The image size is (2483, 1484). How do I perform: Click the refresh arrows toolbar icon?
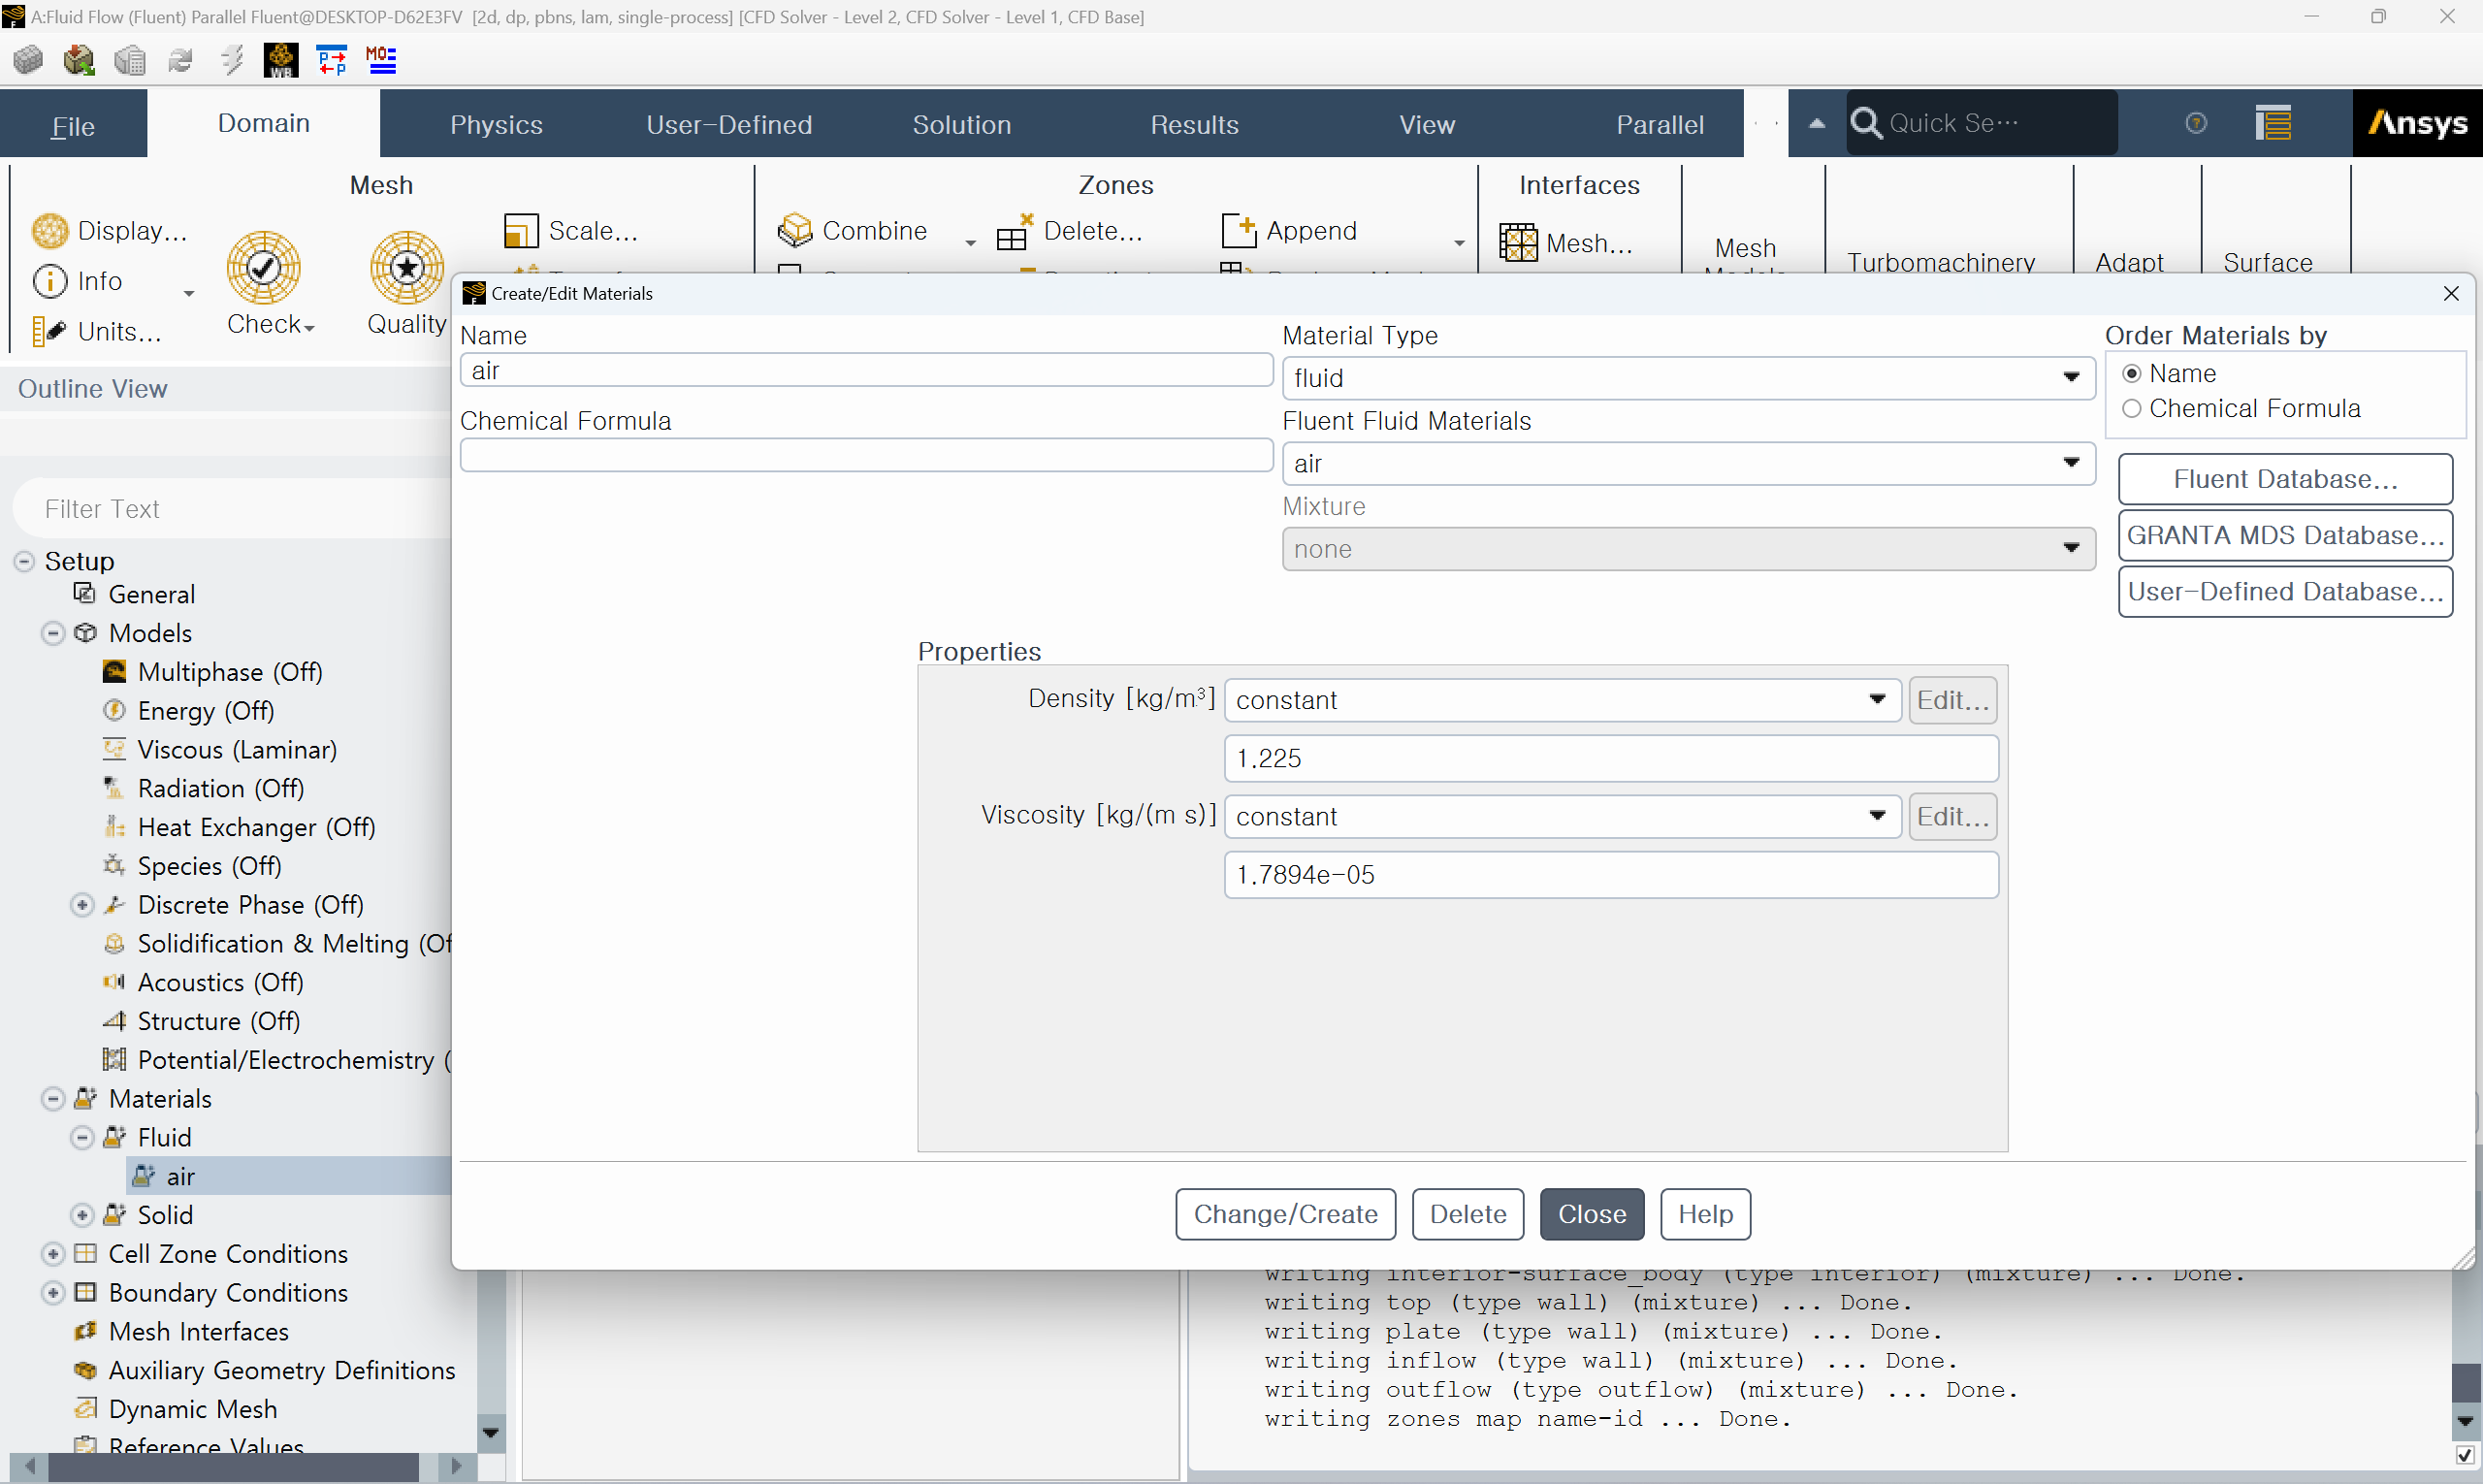pyautogui.click(x=180, y=60)
